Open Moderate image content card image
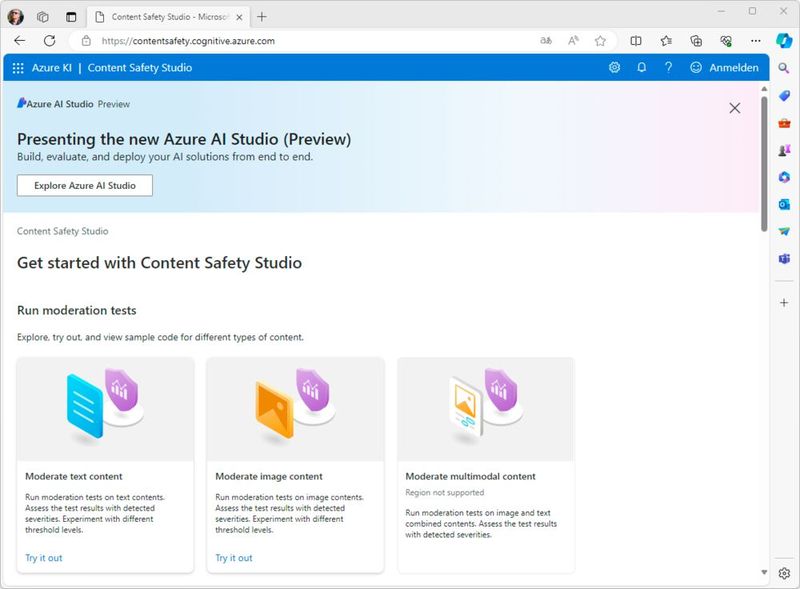 pos(295,409)
